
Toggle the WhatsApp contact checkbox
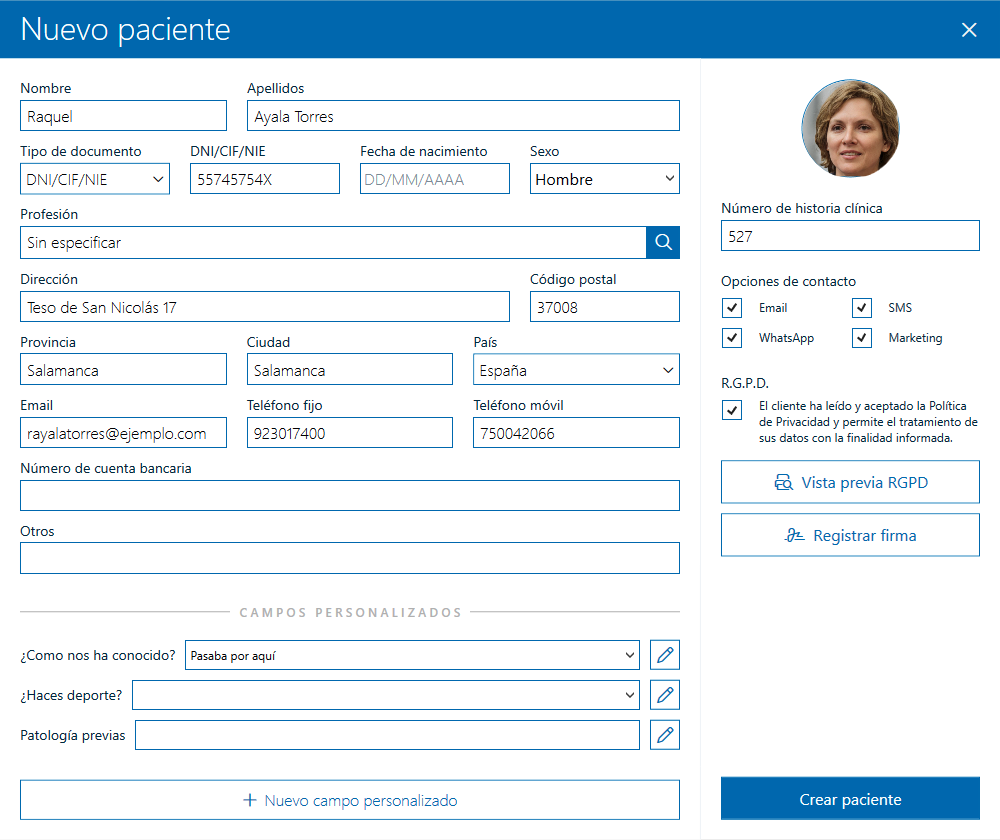pos(731,337)
